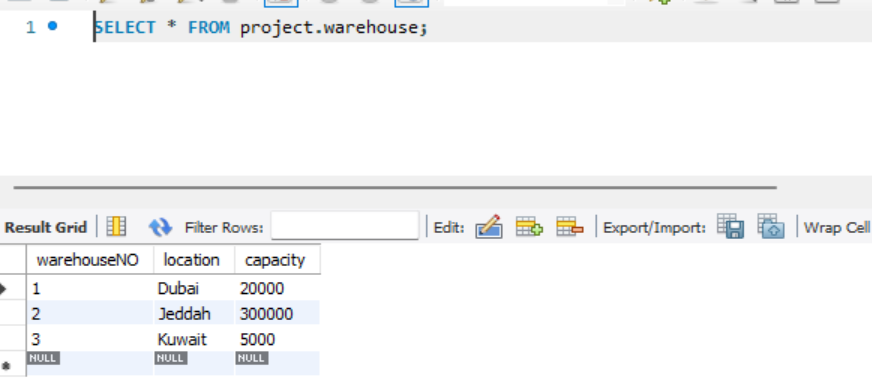
Task: Insert a new row using the add-row icon
Action: (x=529, y=226)
